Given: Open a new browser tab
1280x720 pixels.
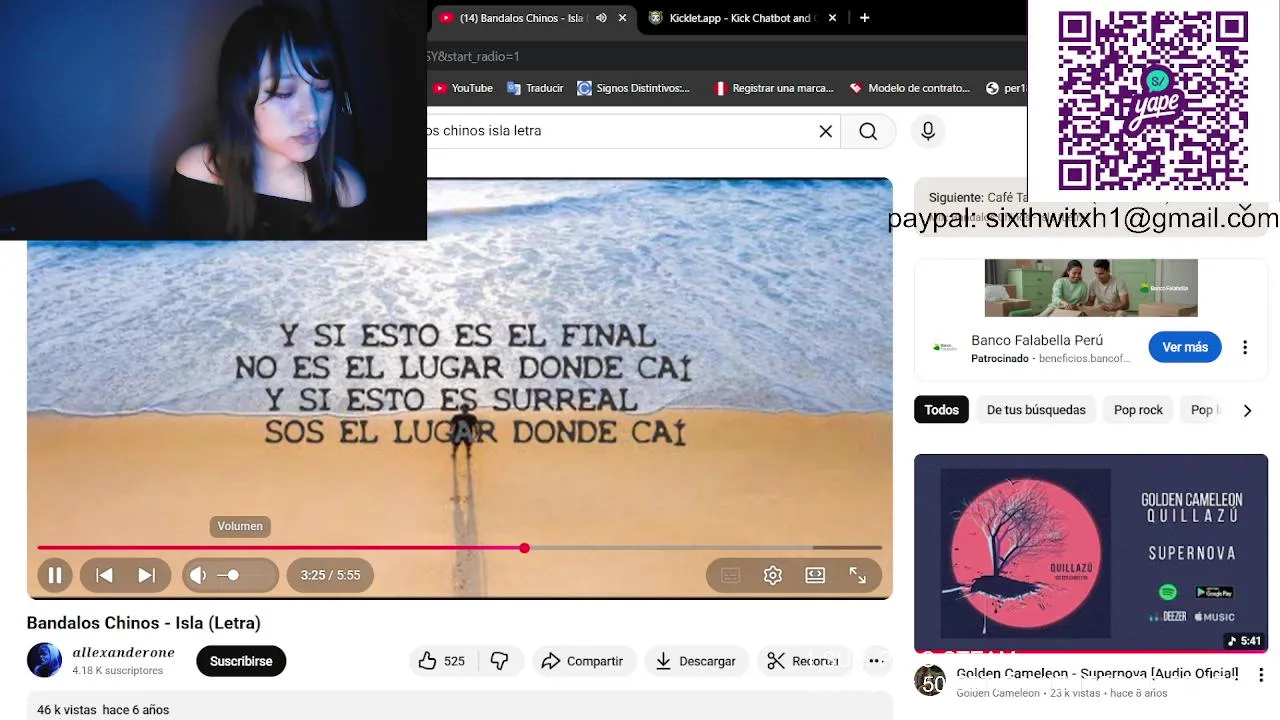Looking at the screenshot, I should (x=864, y=18).
